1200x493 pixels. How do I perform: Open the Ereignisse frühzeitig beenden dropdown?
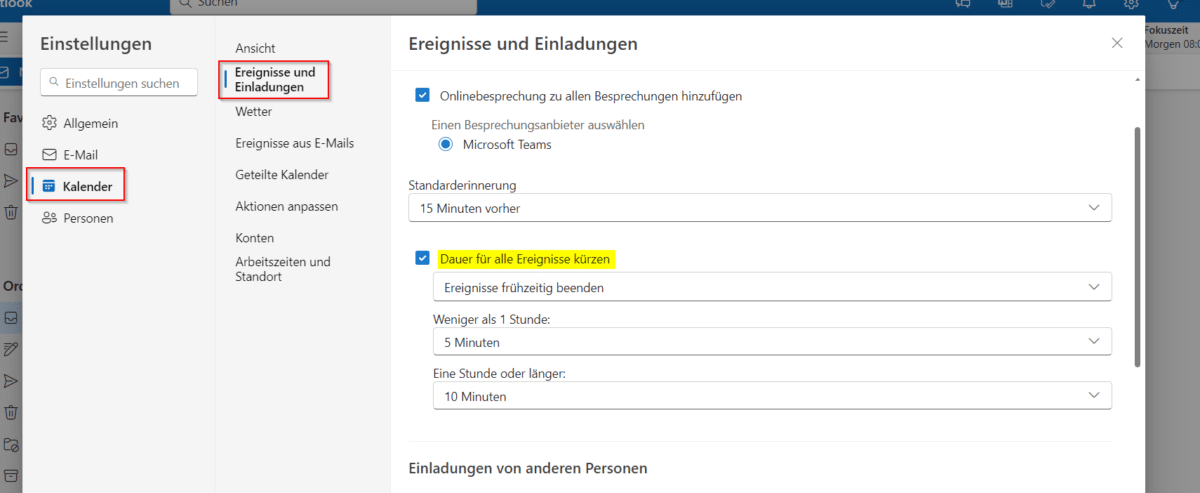pyautogui.click(x=771, y=288)
